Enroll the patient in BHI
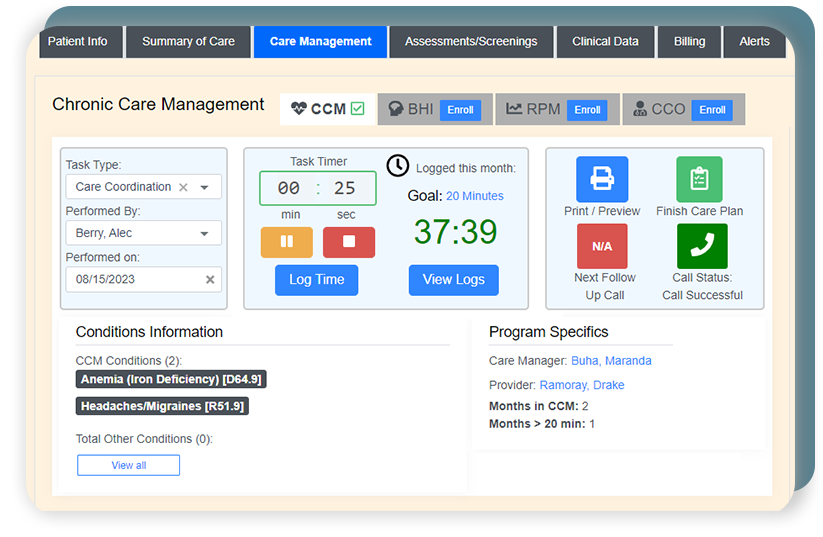This screenshot has height=537, width=823. [x=460, y=110]
